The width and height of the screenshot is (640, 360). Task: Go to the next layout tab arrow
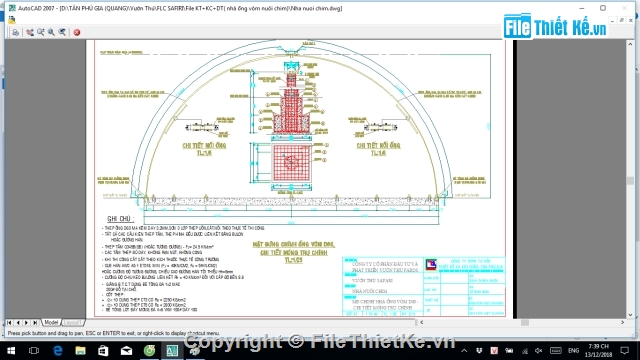[27, 322]
